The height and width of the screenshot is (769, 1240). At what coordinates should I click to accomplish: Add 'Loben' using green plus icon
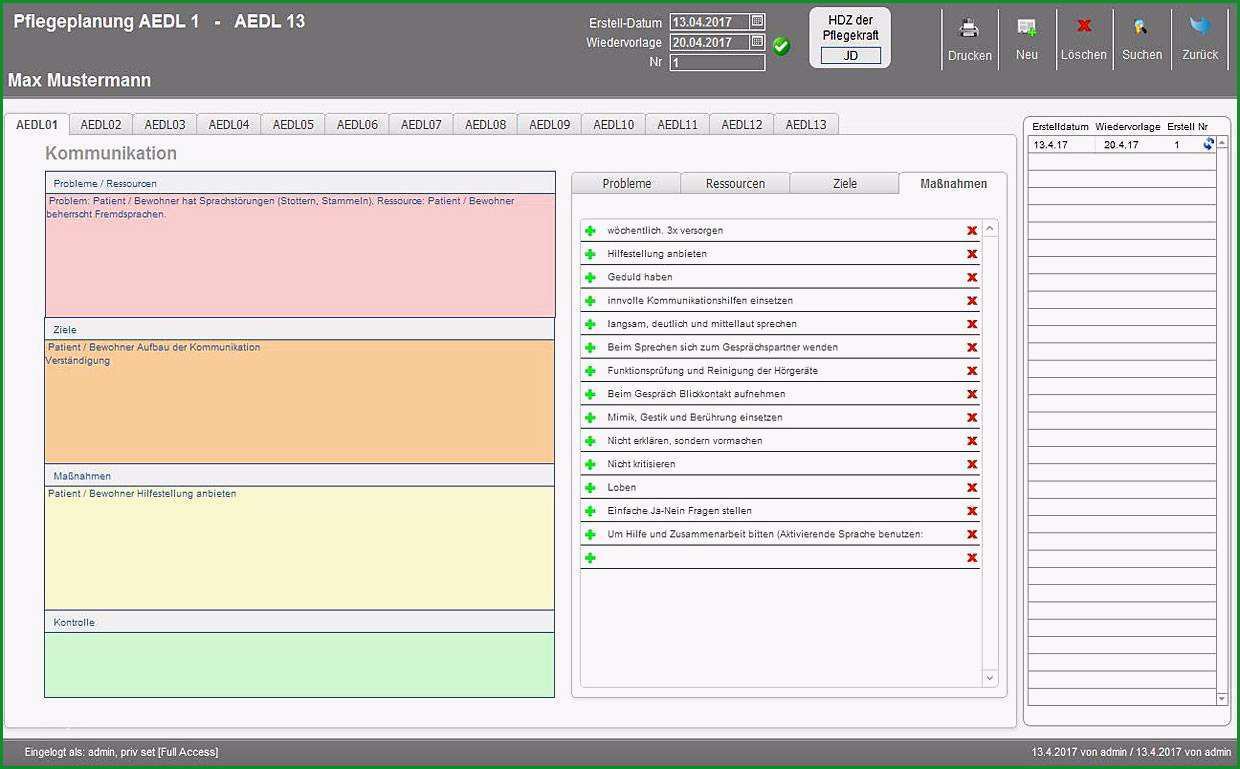tap(590, 488)
